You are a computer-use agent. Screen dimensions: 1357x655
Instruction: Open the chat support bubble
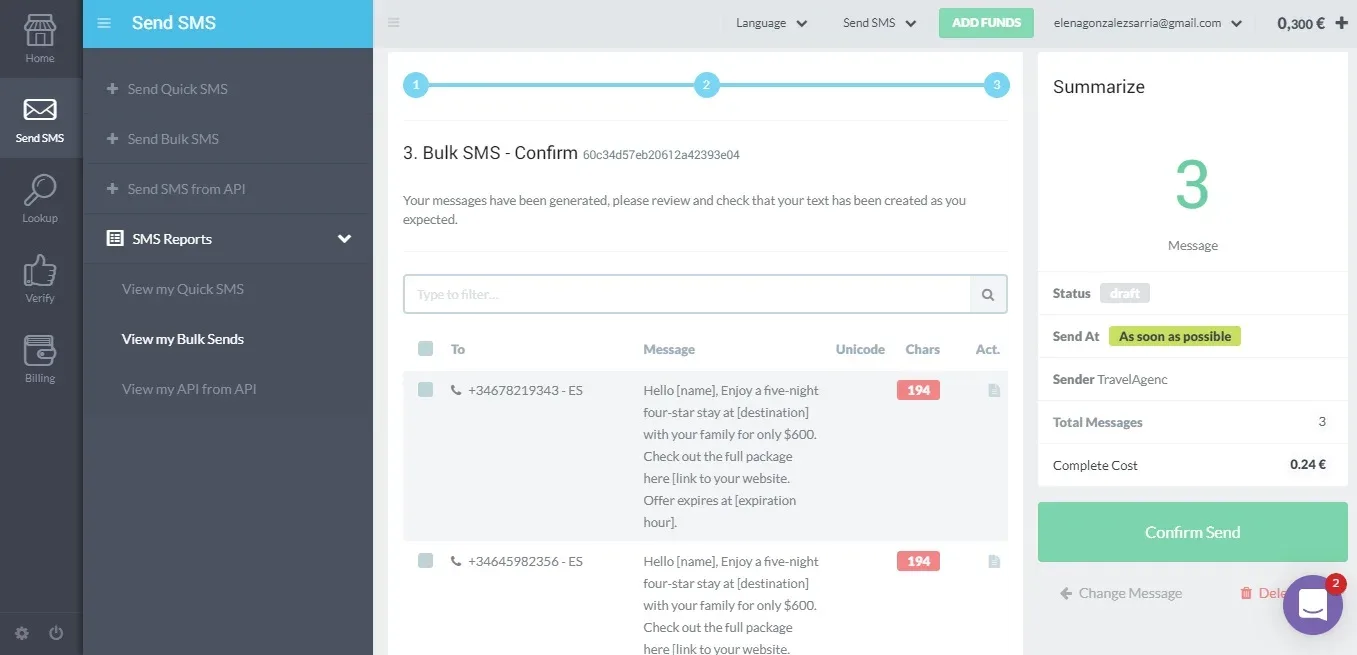(x=1312, y=605)
